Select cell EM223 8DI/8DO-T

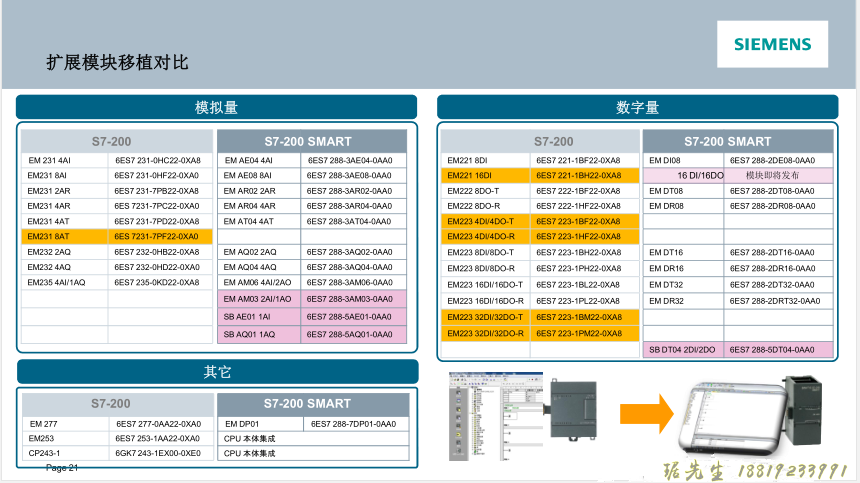485,253
